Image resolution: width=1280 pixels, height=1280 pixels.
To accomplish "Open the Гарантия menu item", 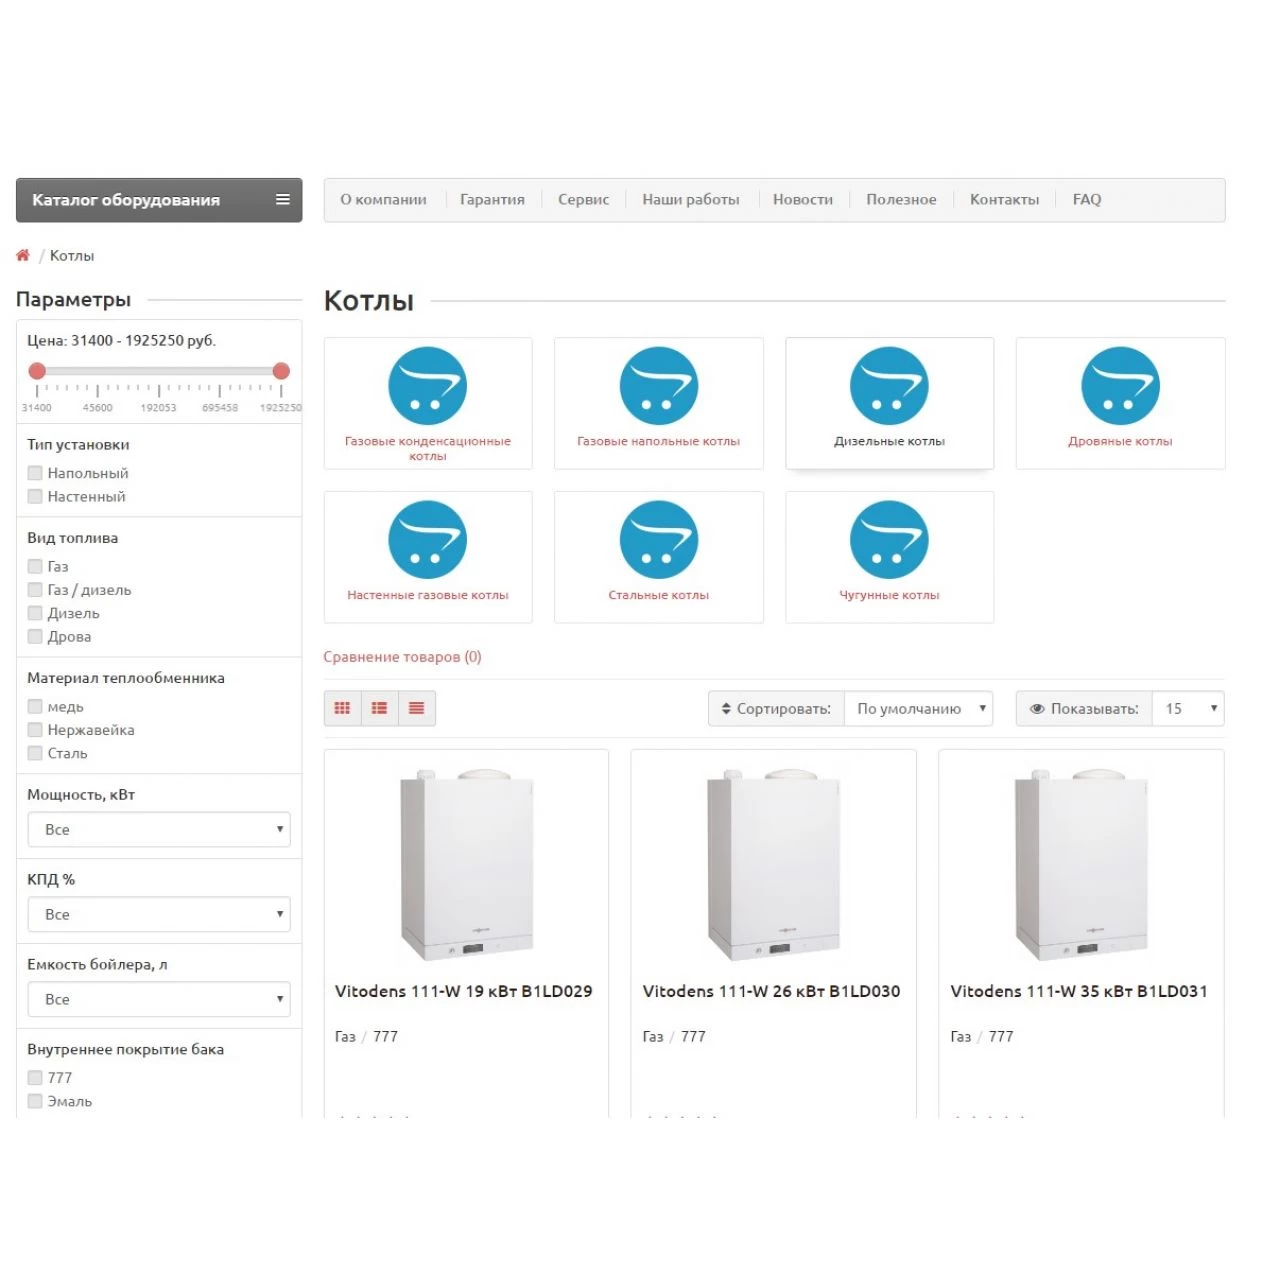I will 492,199.
